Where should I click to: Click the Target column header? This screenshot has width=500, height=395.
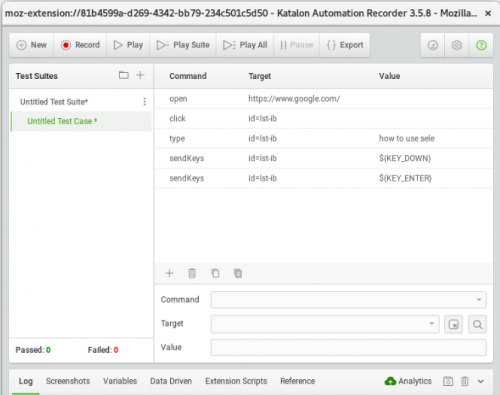point(259,76)
